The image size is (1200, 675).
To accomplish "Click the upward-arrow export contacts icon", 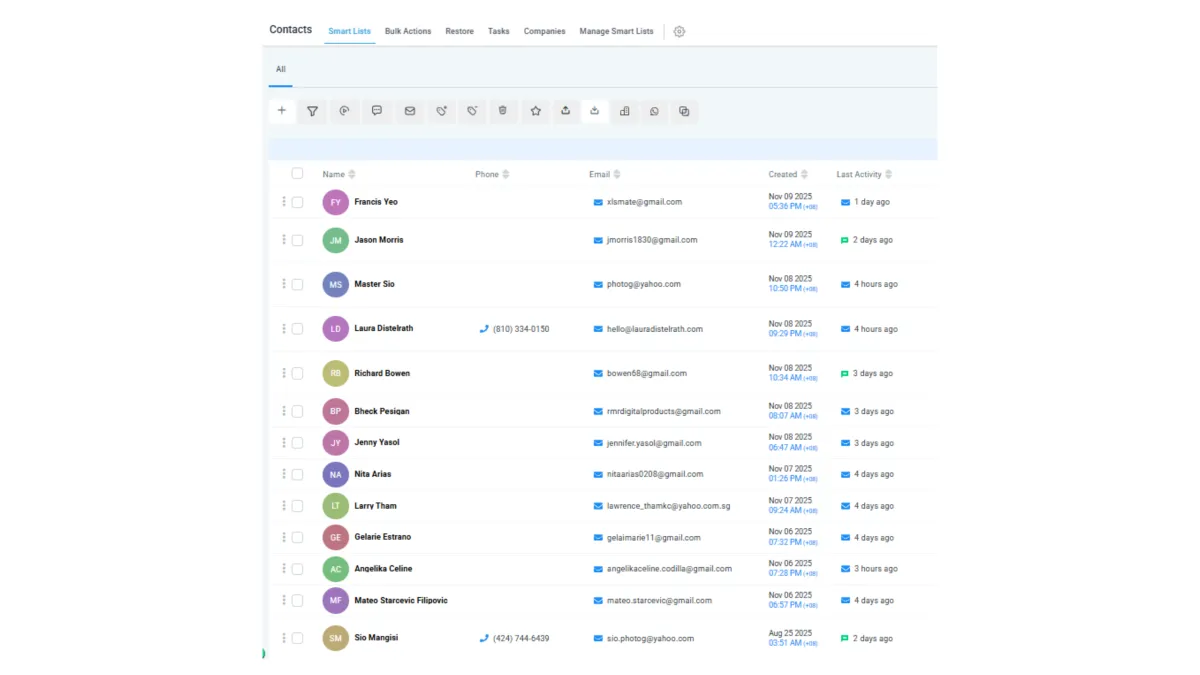I will (x=565, y=111).
